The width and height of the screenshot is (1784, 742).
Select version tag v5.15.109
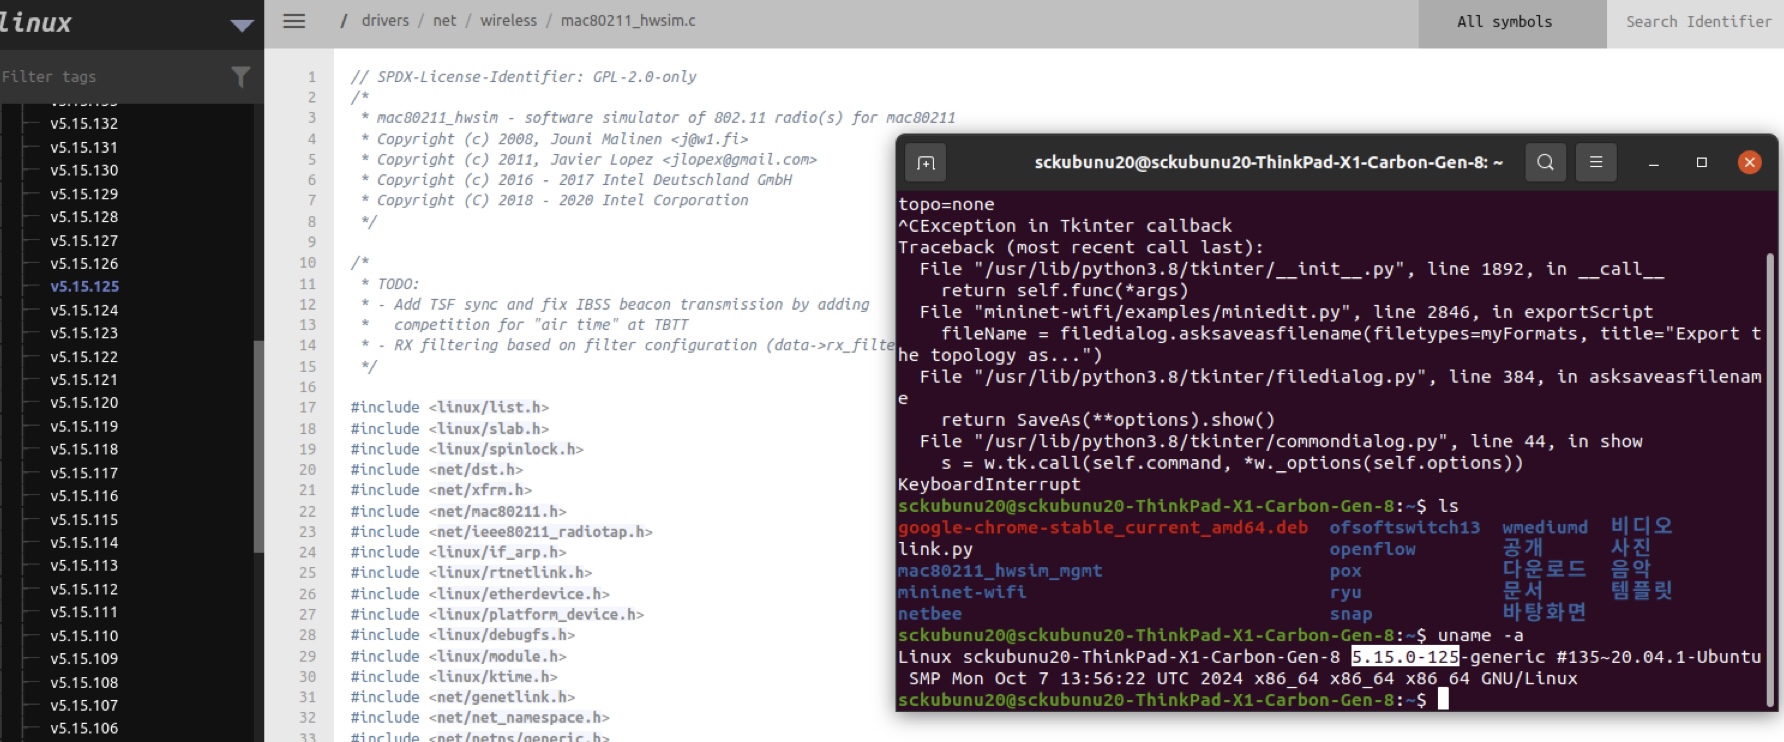[84, 658]
